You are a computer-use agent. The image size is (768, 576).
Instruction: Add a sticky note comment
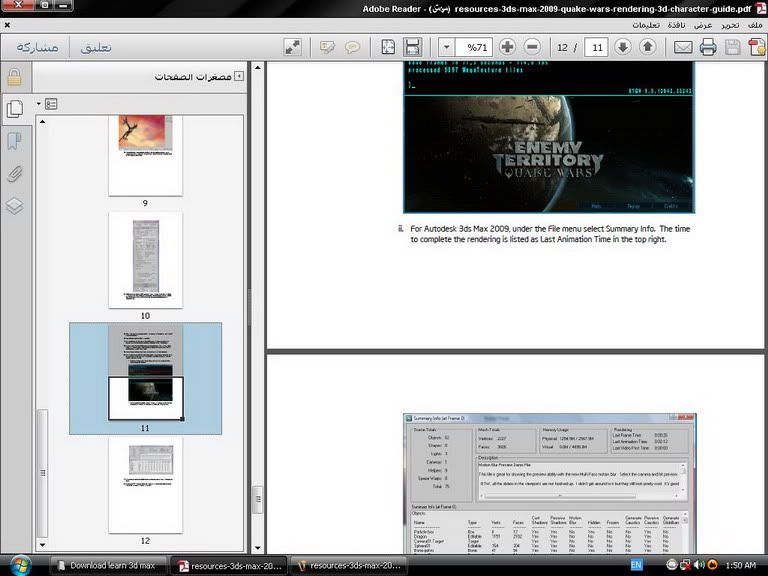[x=352, y=48]
